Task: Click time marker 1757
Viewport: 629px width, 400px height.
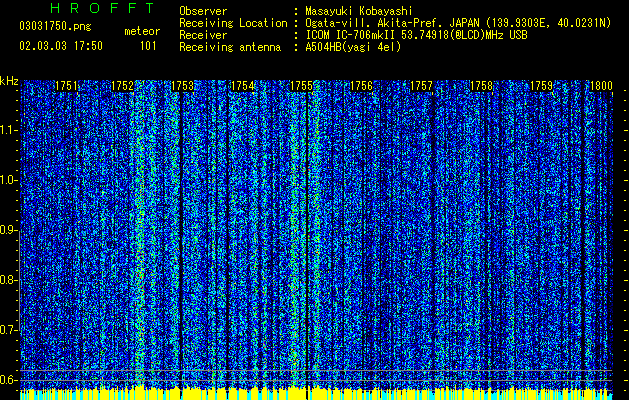Action: [x=422, y=86]
